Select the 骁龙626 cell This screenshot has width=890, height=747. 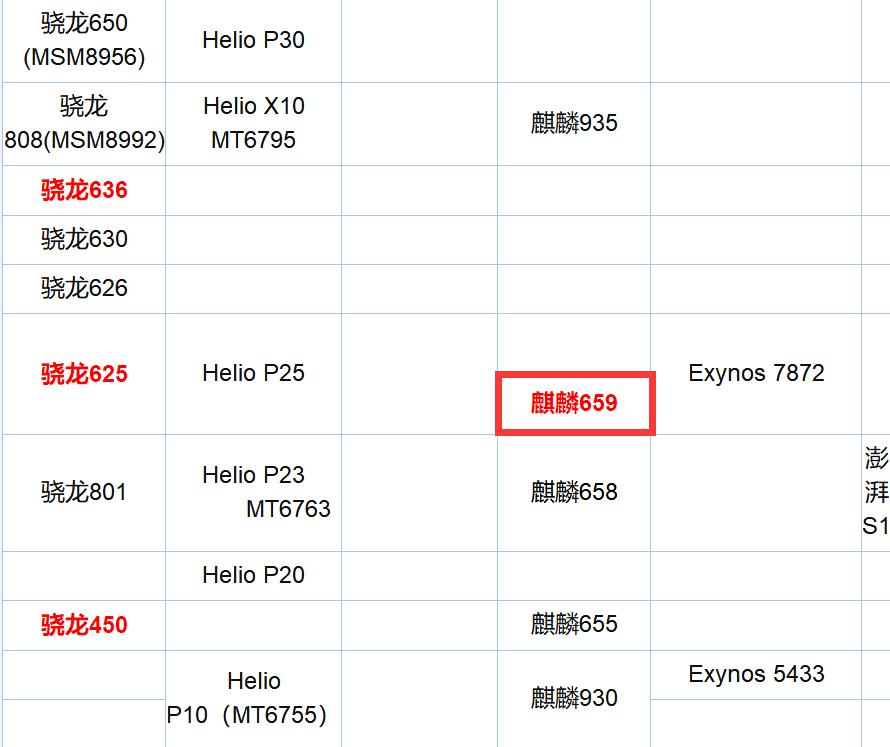pos(84,288)
